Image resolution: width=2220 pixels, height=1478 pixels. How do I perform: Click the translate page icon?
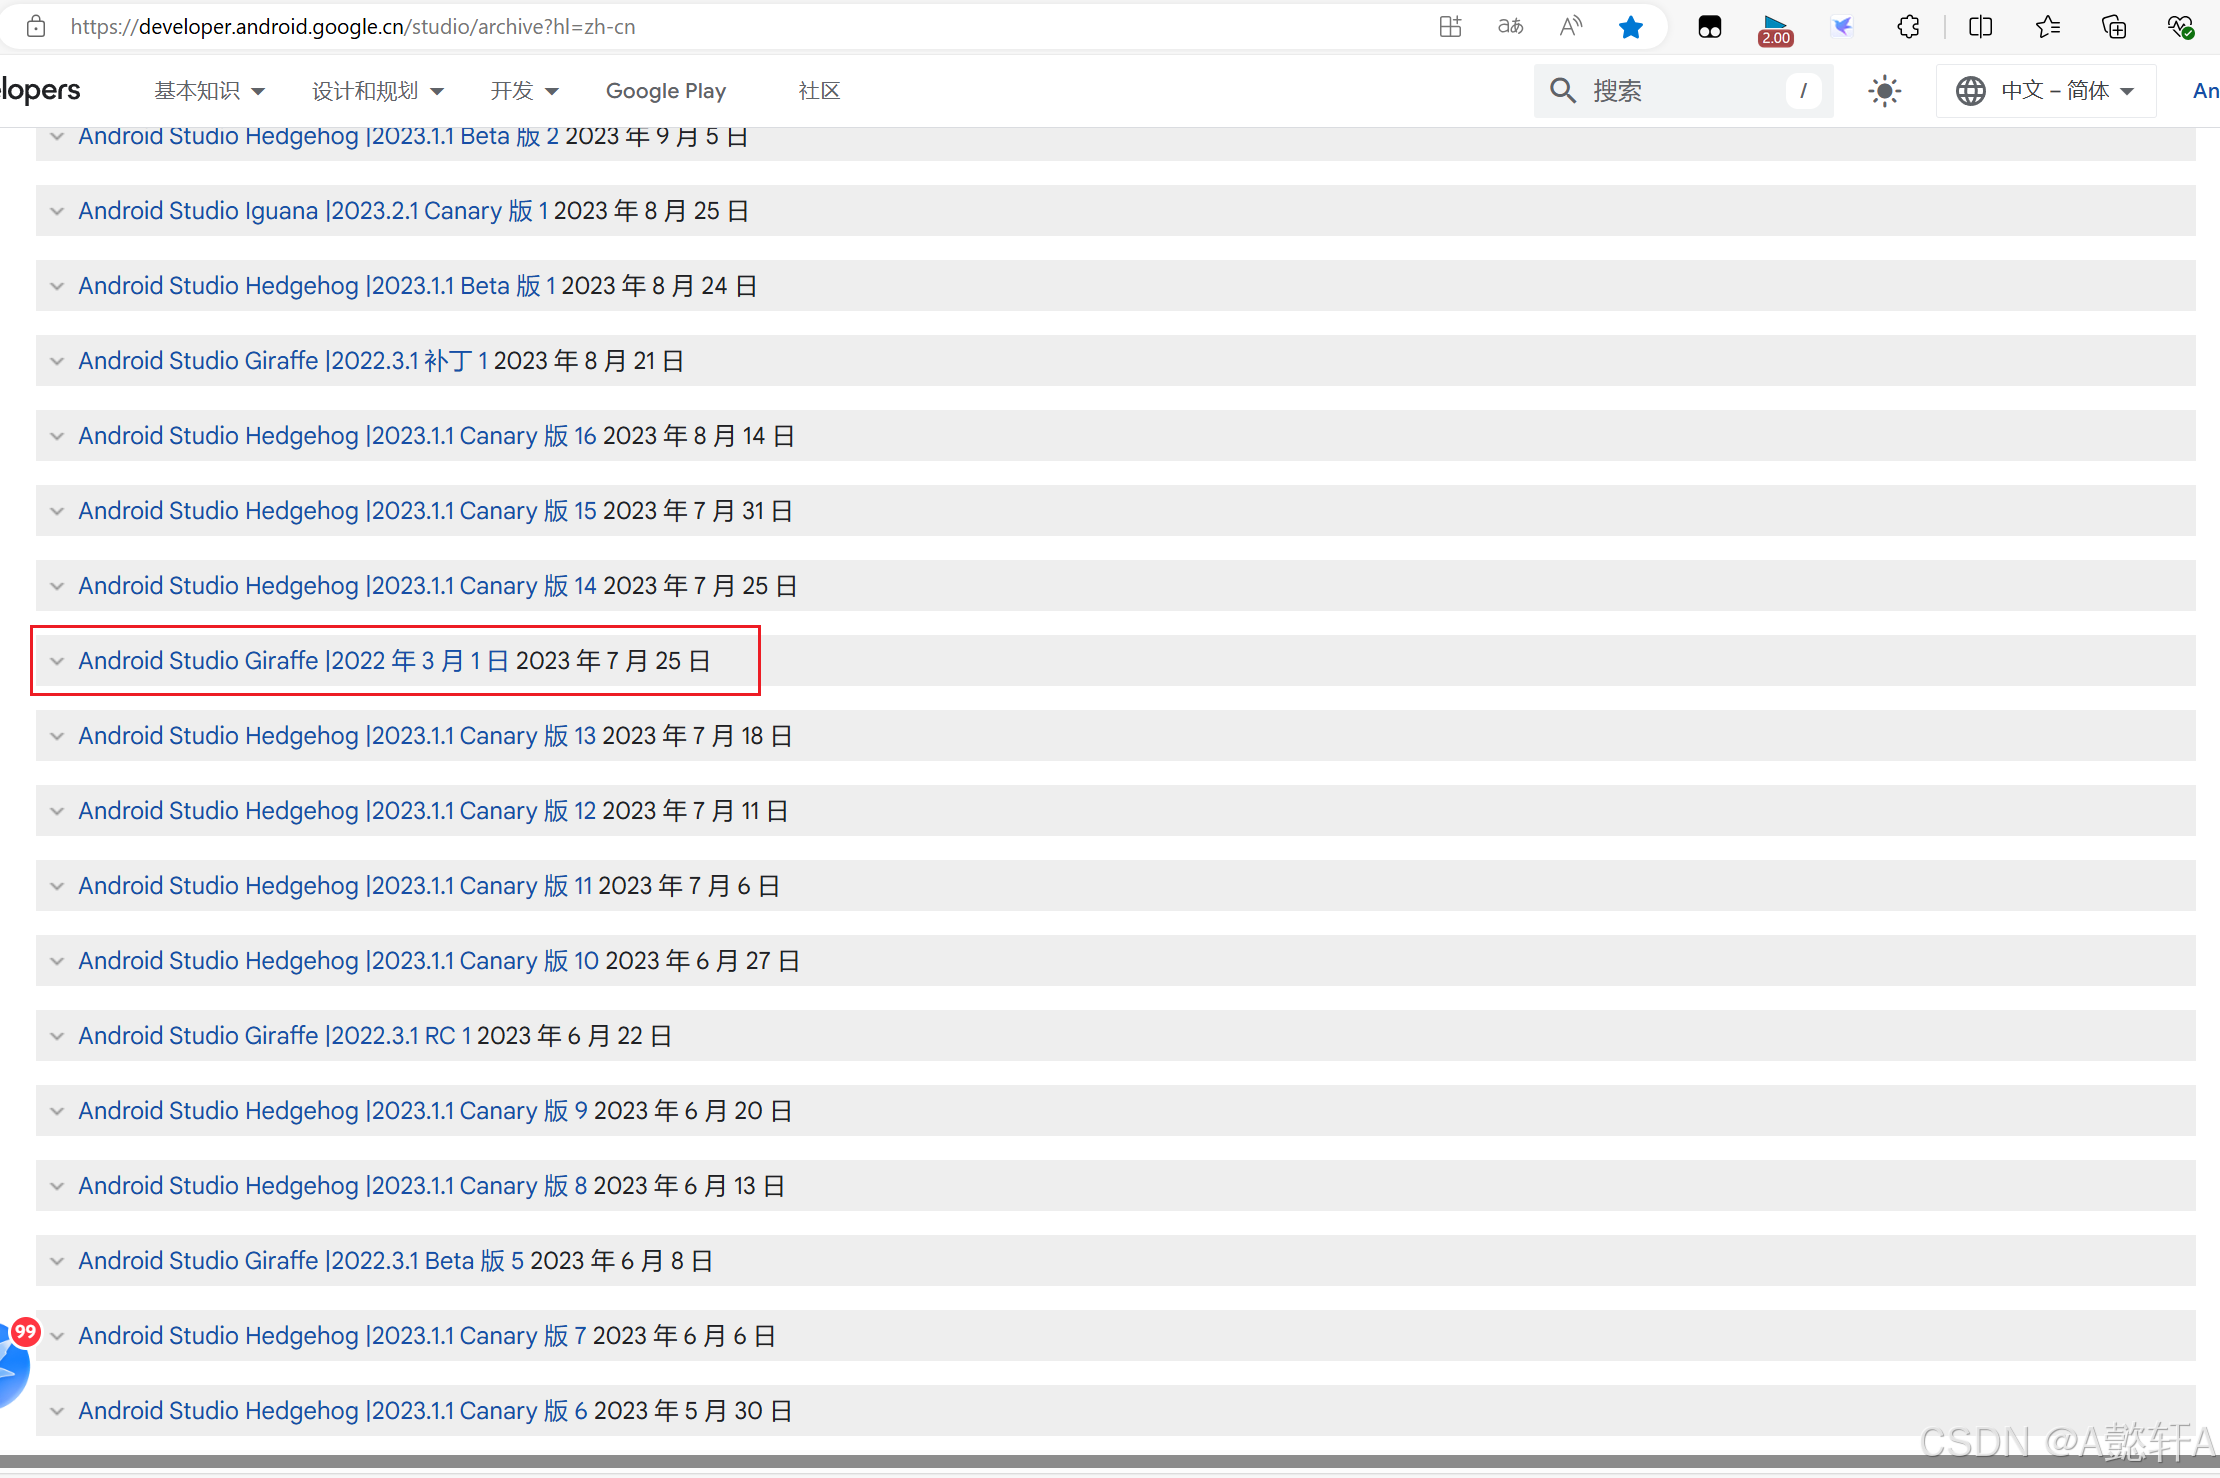coord(1510,27)
